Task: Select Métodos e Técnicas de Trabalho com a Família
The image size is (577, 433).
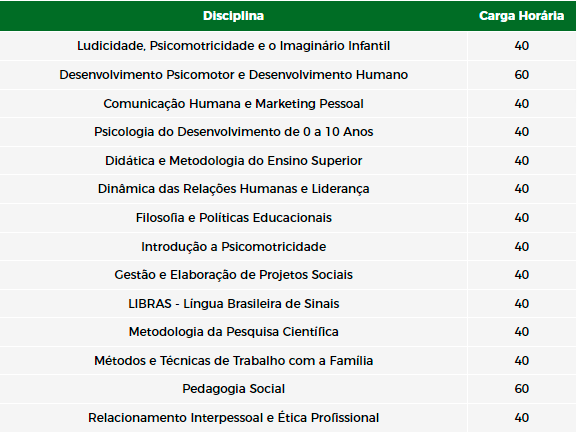Action: click(233, 361)
